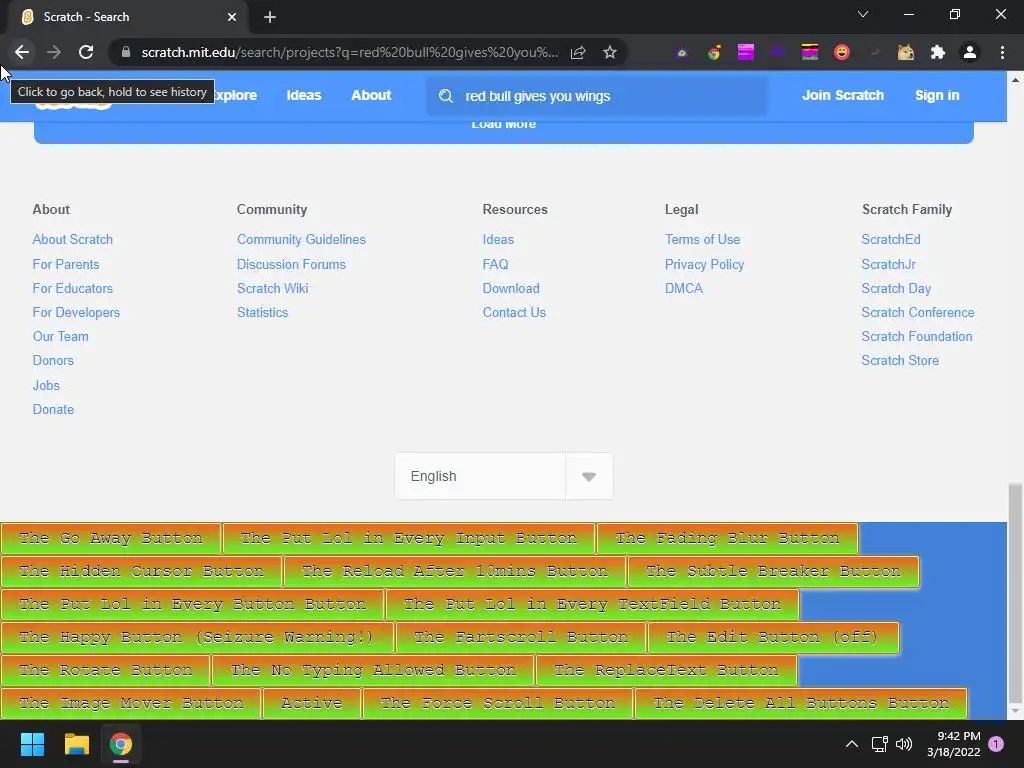Click The Fading Blur Button
Image resolution: width=1024 pixels, height=768 pixels.
click(x=727, y=538)
